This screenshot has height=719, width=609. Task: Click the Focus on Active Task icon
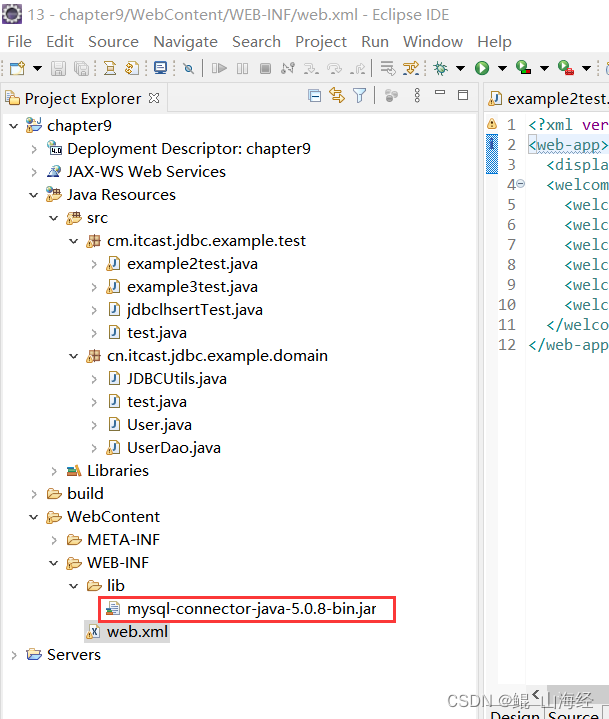391,95
